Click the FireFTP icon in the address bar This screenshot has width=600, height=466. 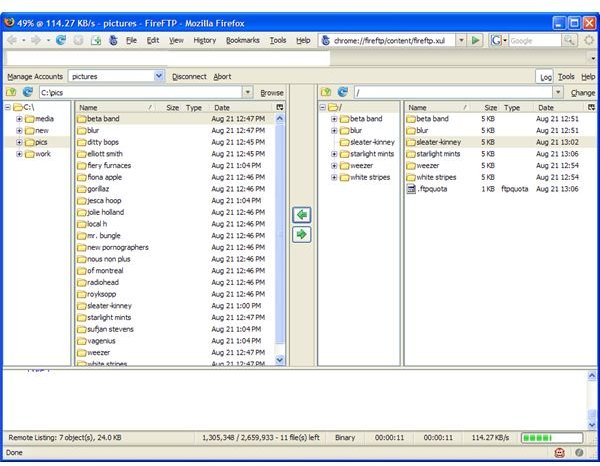pos(326,40)
